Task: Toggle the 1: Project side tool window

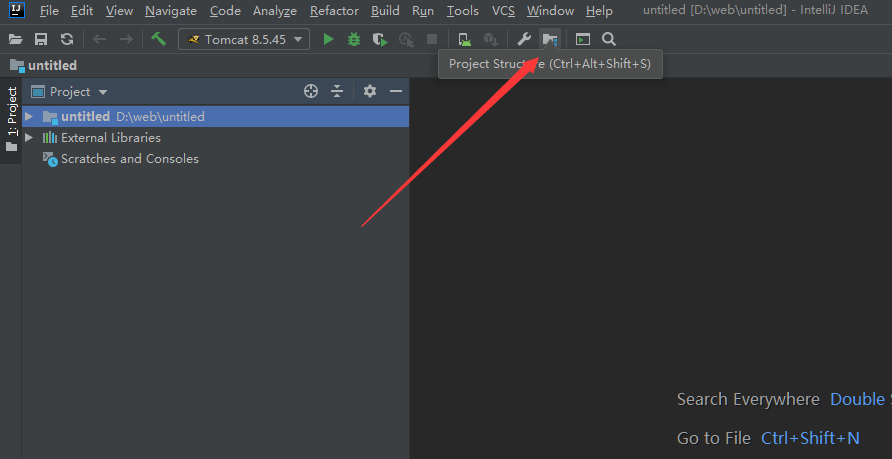Action: click(x=11, y=120)
